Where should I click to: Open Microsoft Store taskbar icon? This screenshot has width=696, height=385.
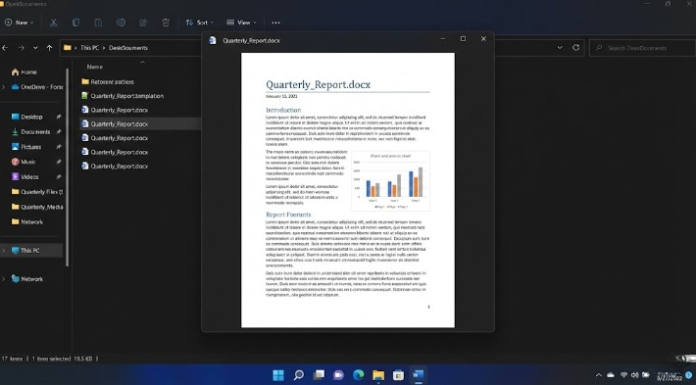tap(399, 375)
